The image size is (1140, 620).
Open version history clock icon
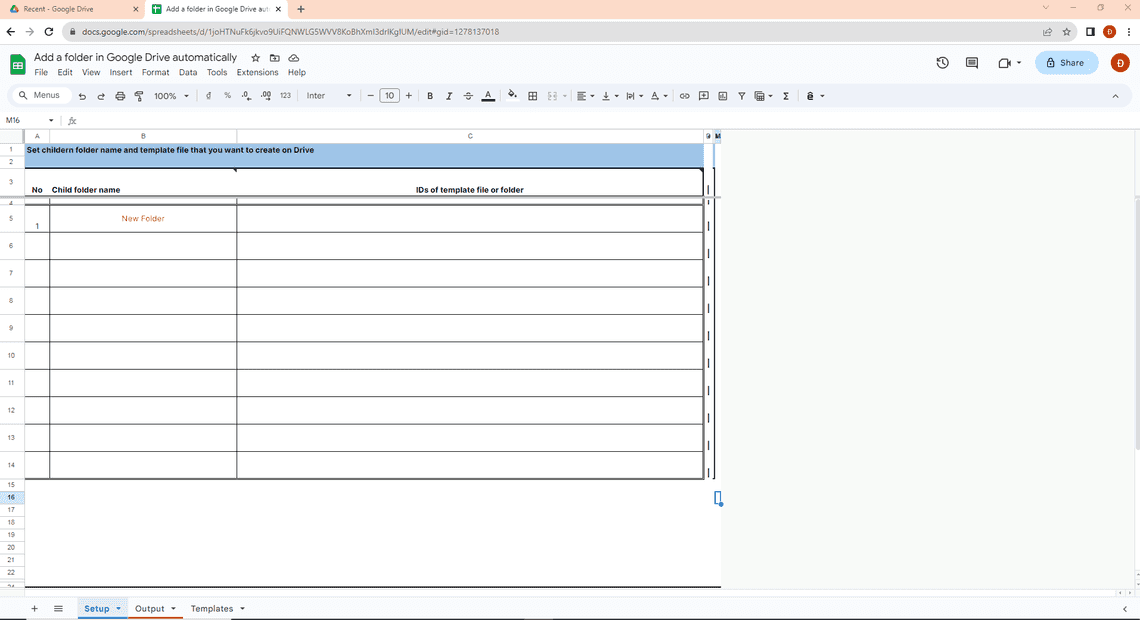click(x=942, y=63)
